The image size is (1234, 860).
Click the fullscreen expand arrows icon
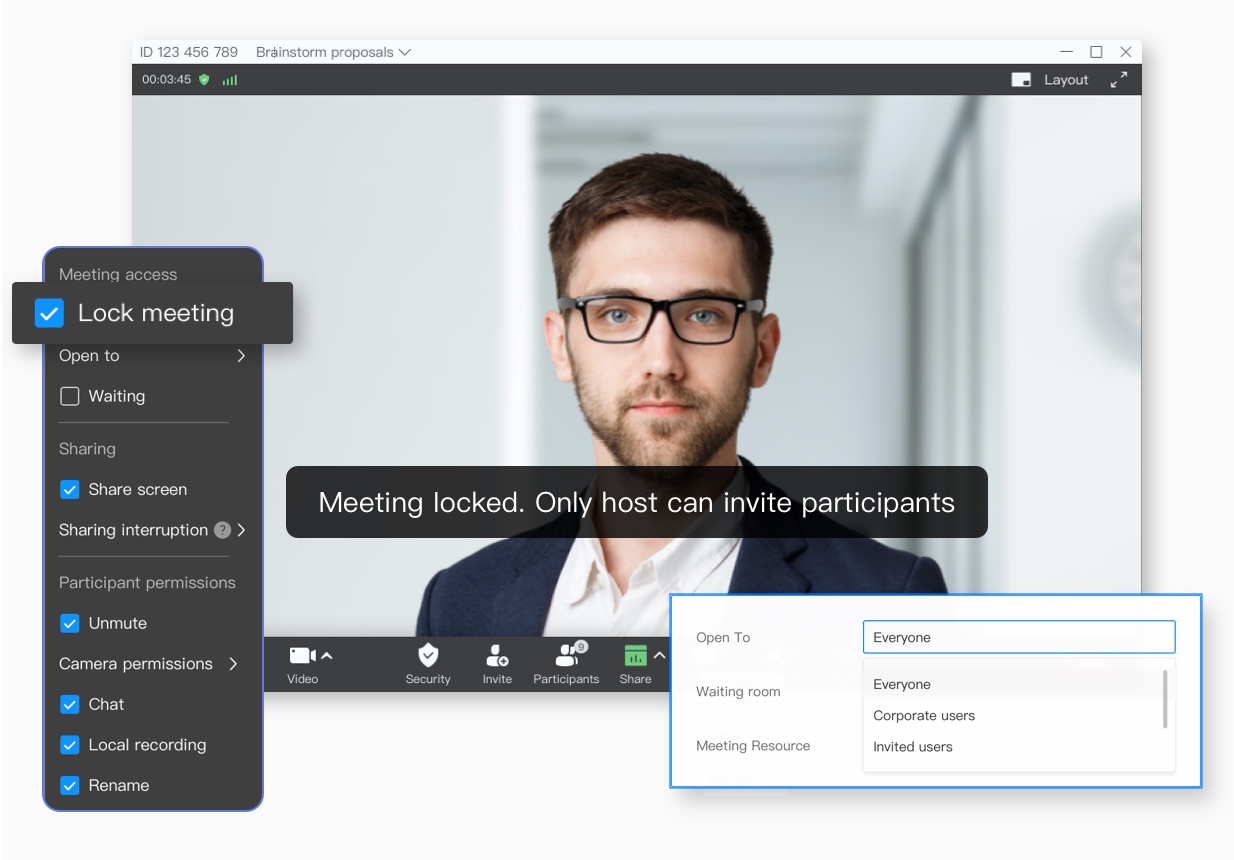[x=1119, y=80]
